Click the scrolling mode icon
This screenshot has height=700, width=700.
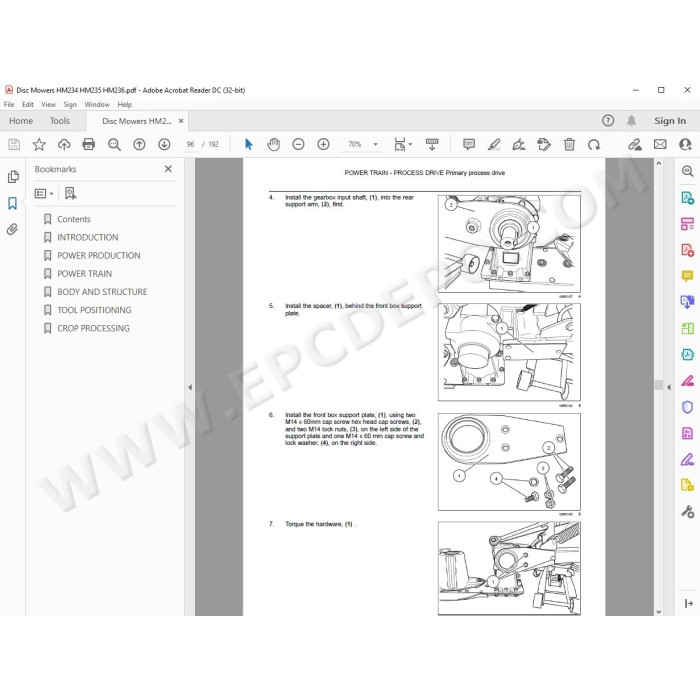click(x=432, y=144)
